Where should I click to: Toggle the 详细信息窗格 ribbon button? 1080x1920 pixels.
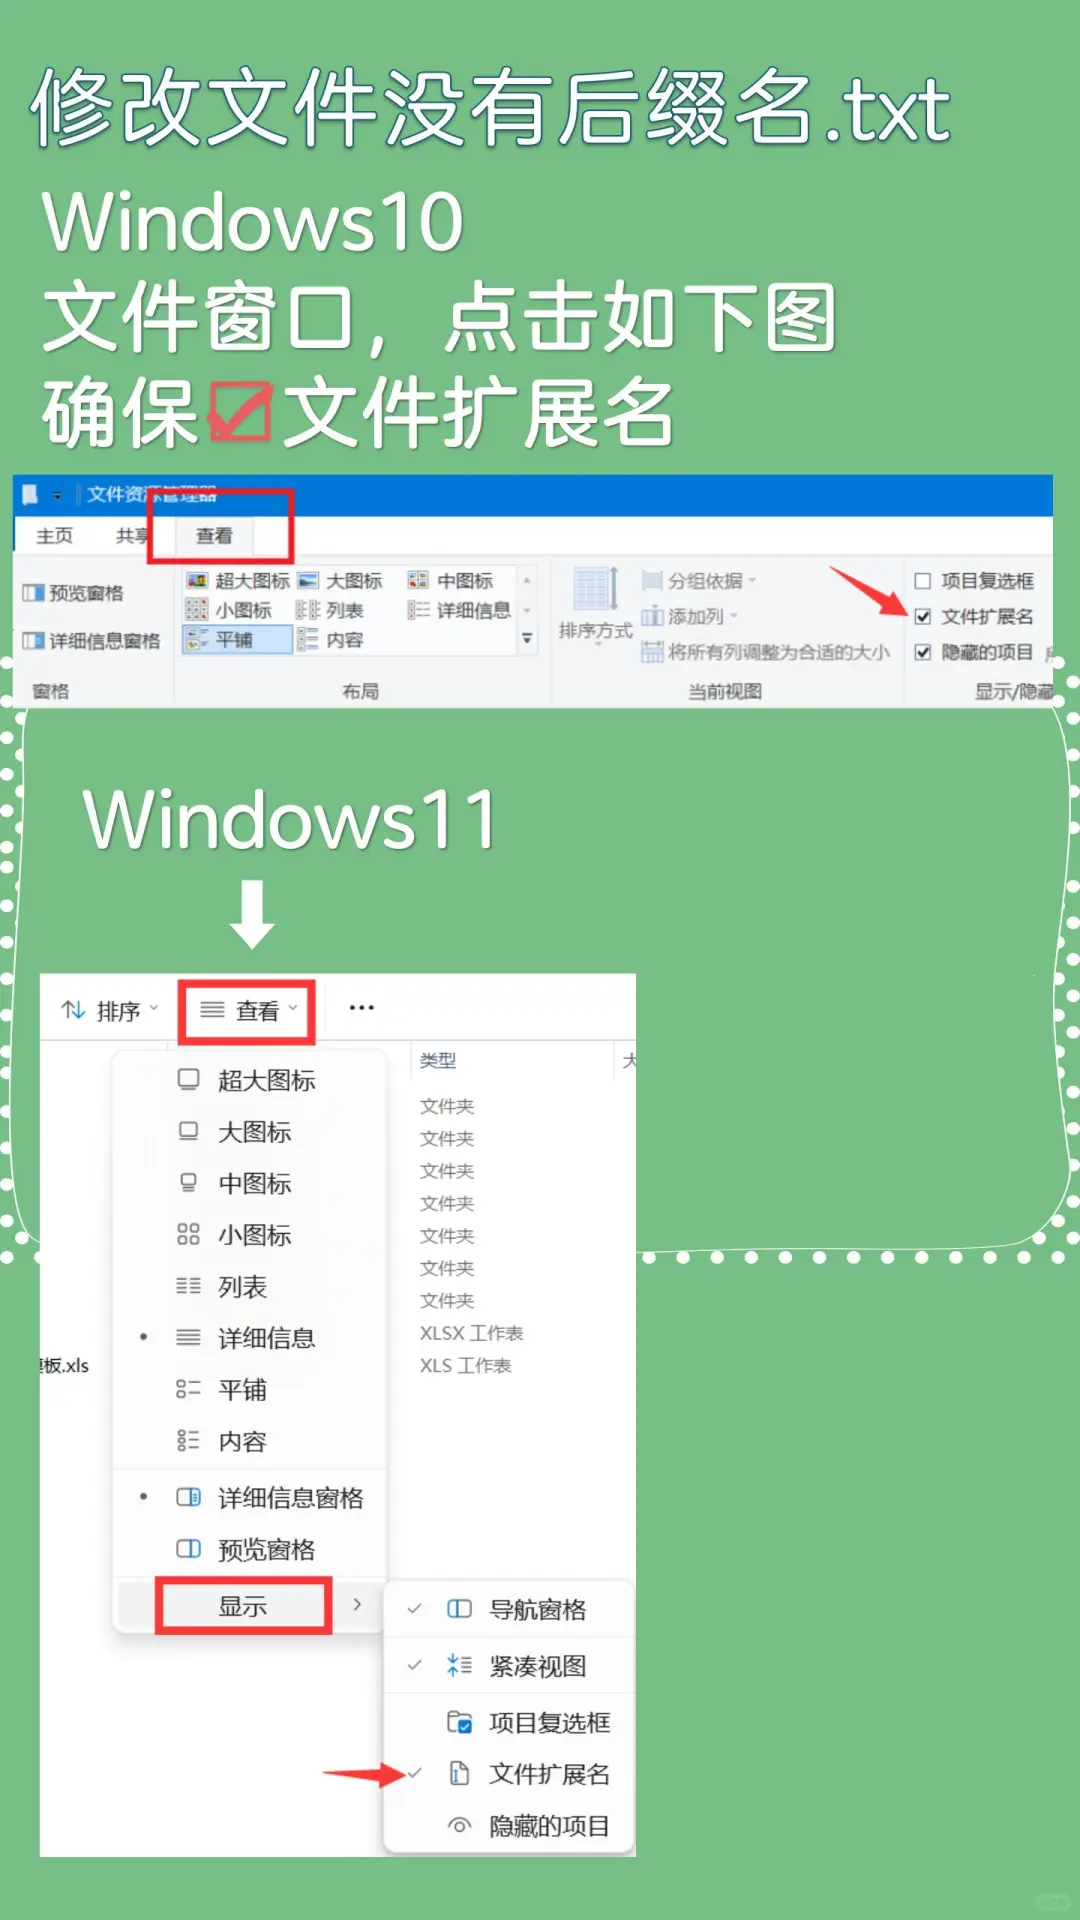click(91, 640)
